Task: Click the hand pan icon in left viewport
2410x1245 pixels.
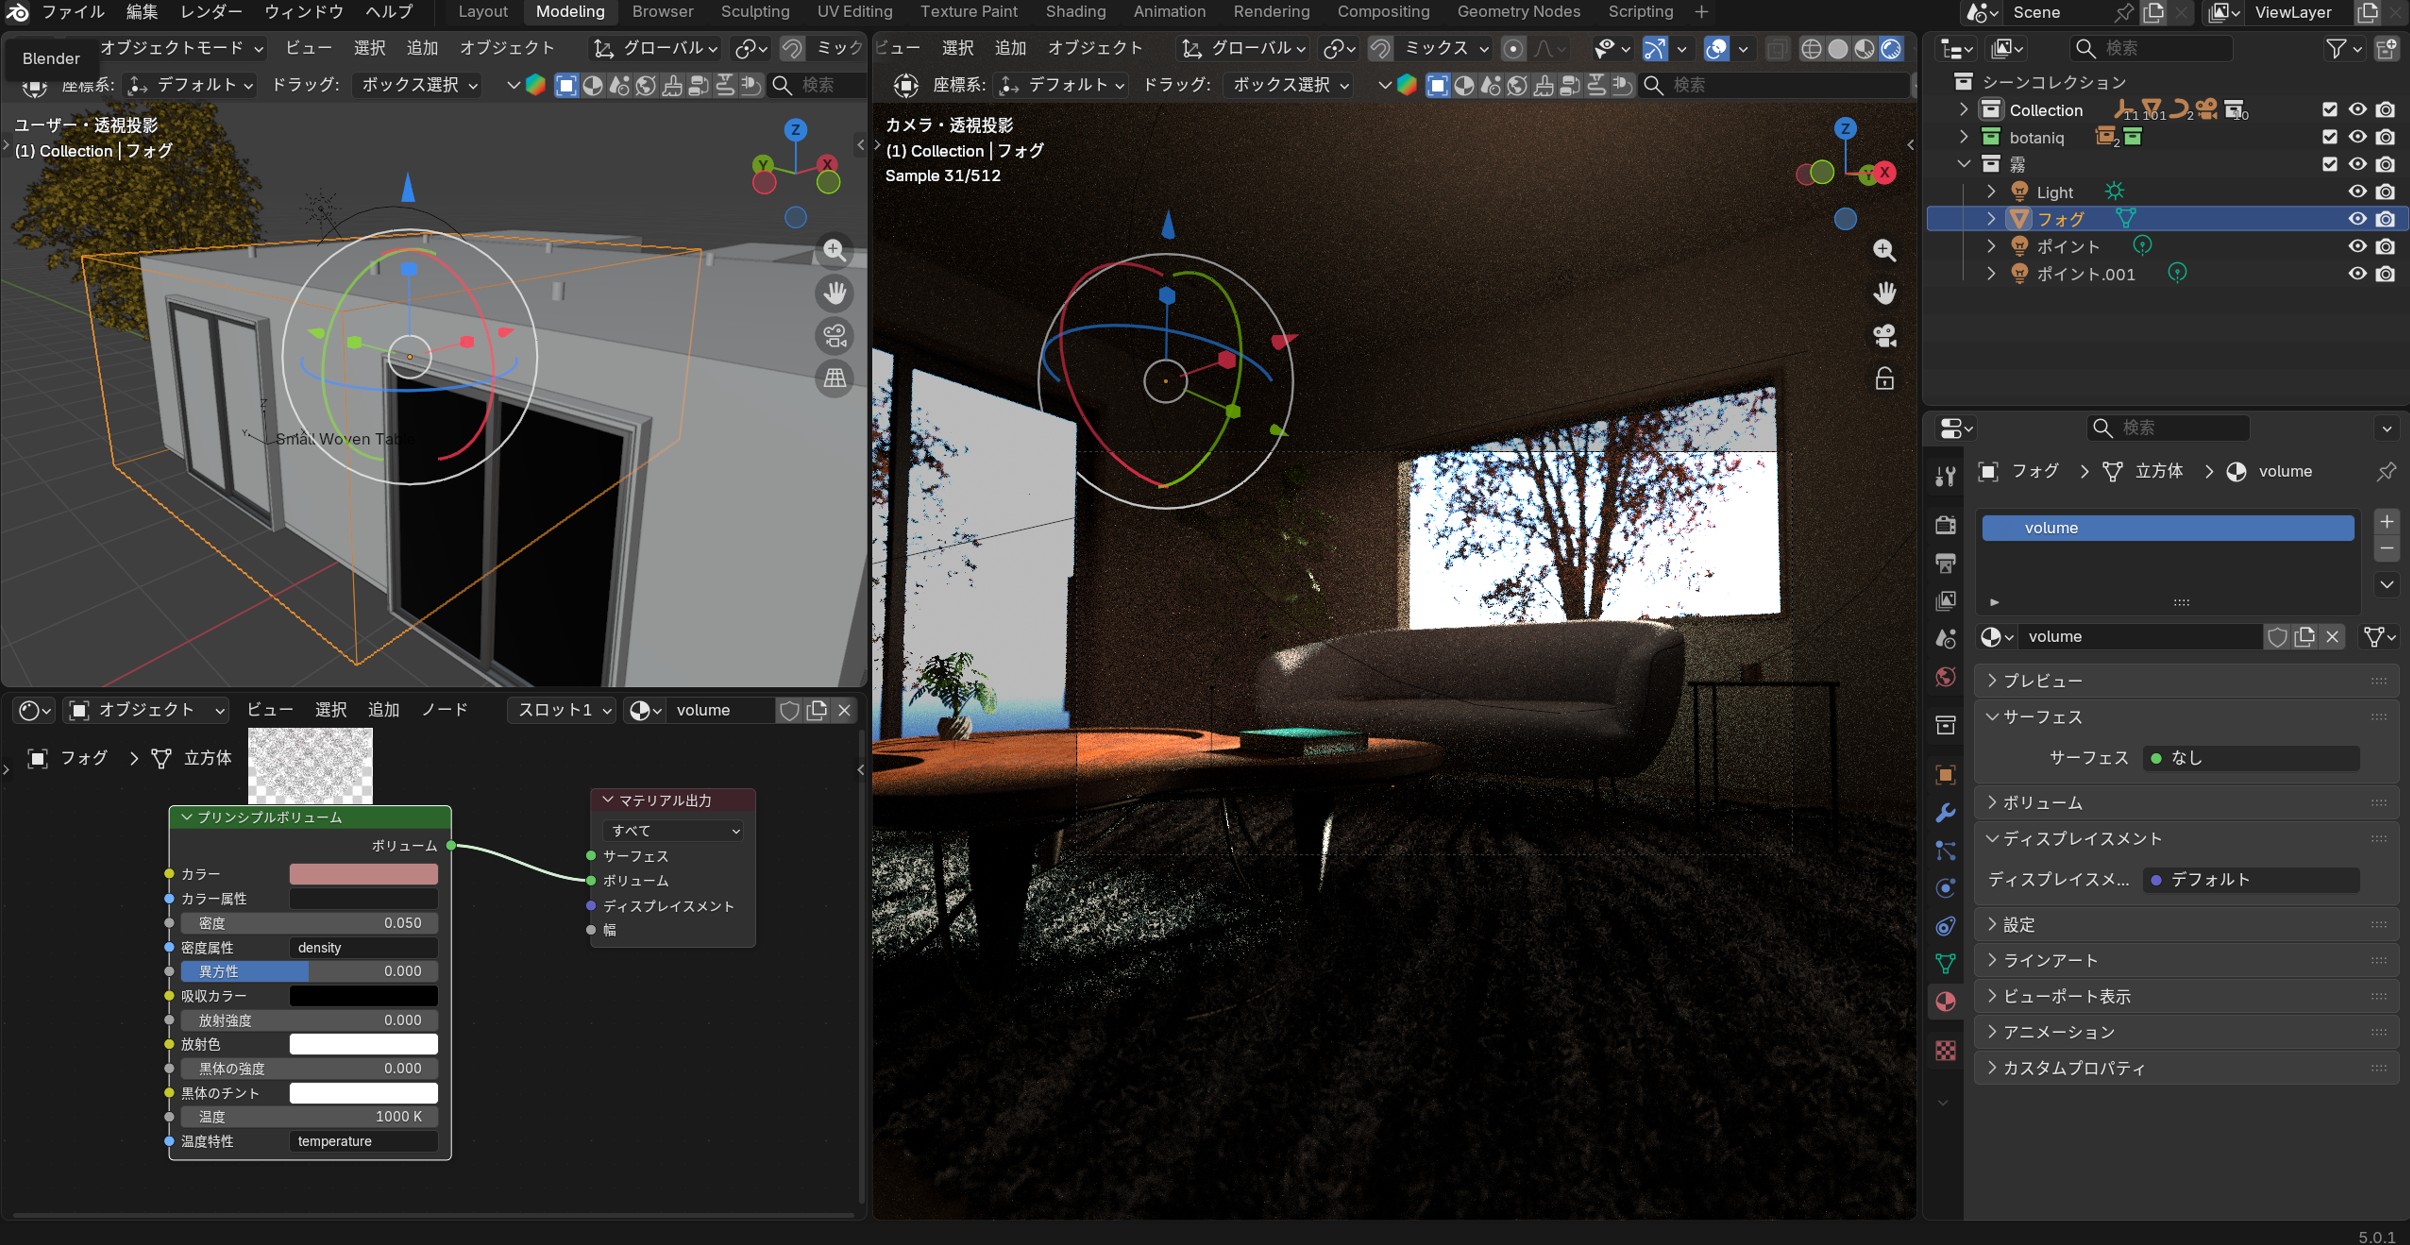Action: coord(834,293)
